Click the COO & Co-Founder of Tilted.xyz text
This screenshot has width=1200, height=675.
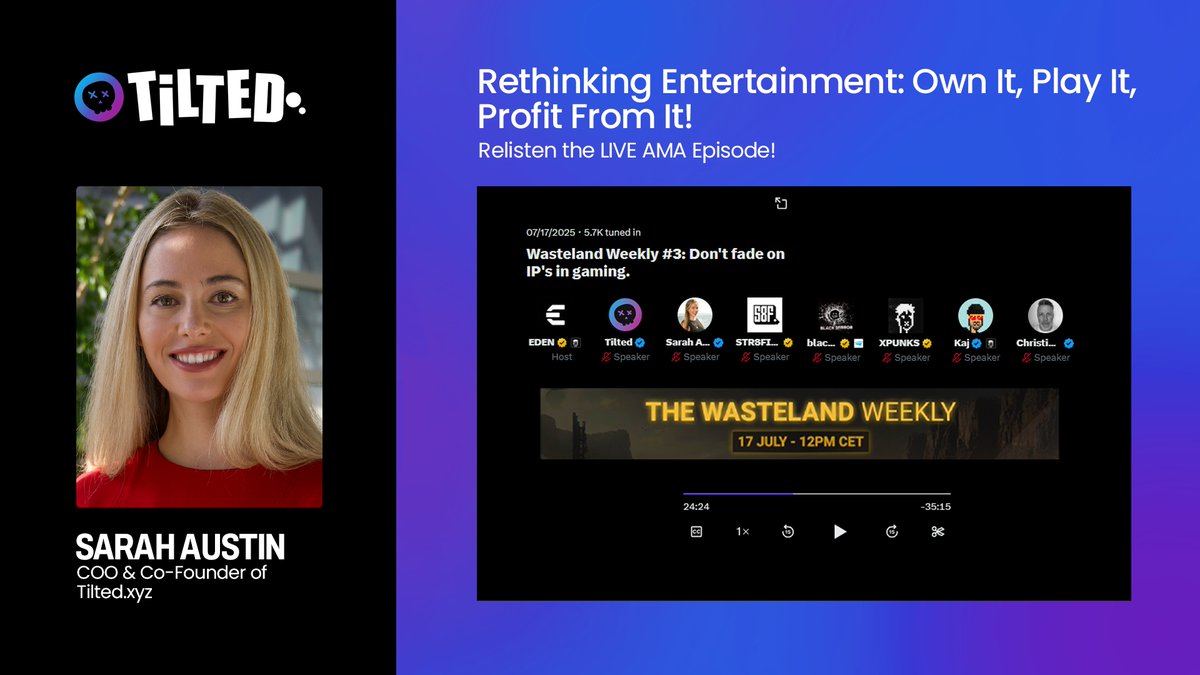pyautogui.click(x=171, y=582)
